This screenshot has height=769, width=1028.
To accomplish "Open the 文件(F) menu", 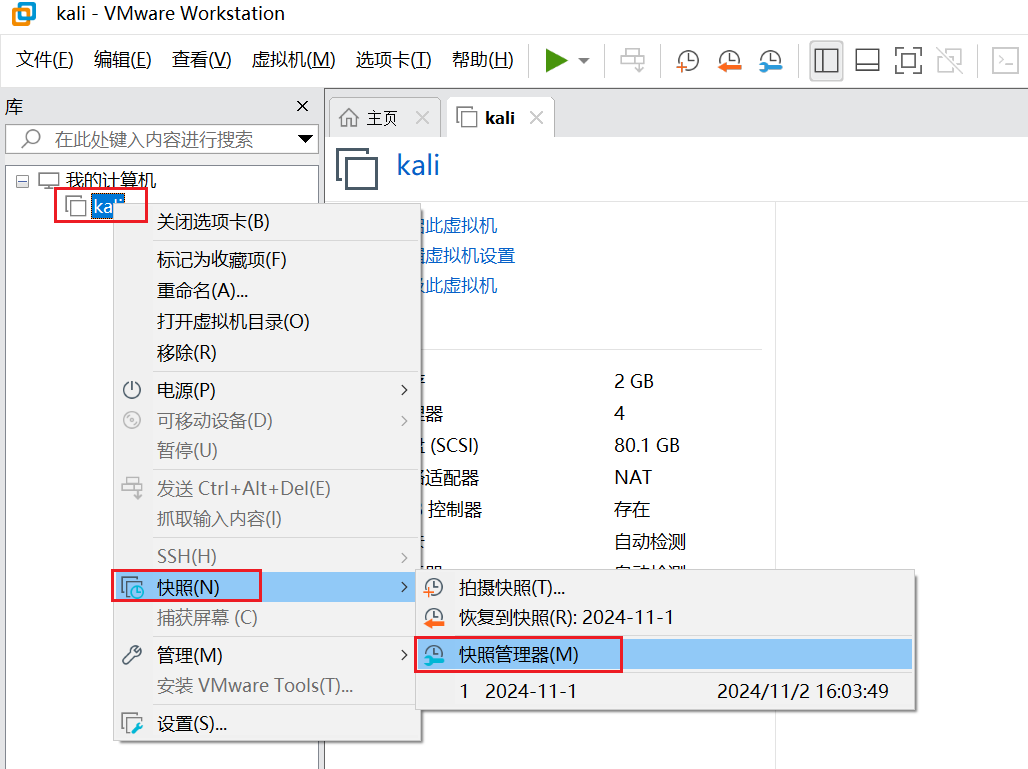I will click(x=45, y=60).
